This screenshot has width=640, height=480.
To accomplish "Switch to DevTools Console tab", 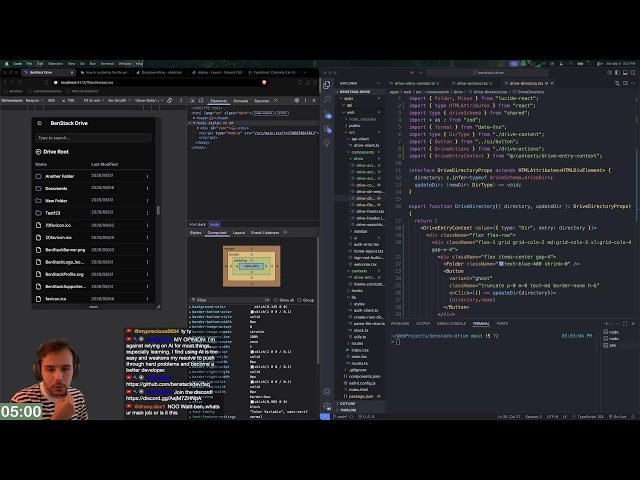I will point(240,101).
